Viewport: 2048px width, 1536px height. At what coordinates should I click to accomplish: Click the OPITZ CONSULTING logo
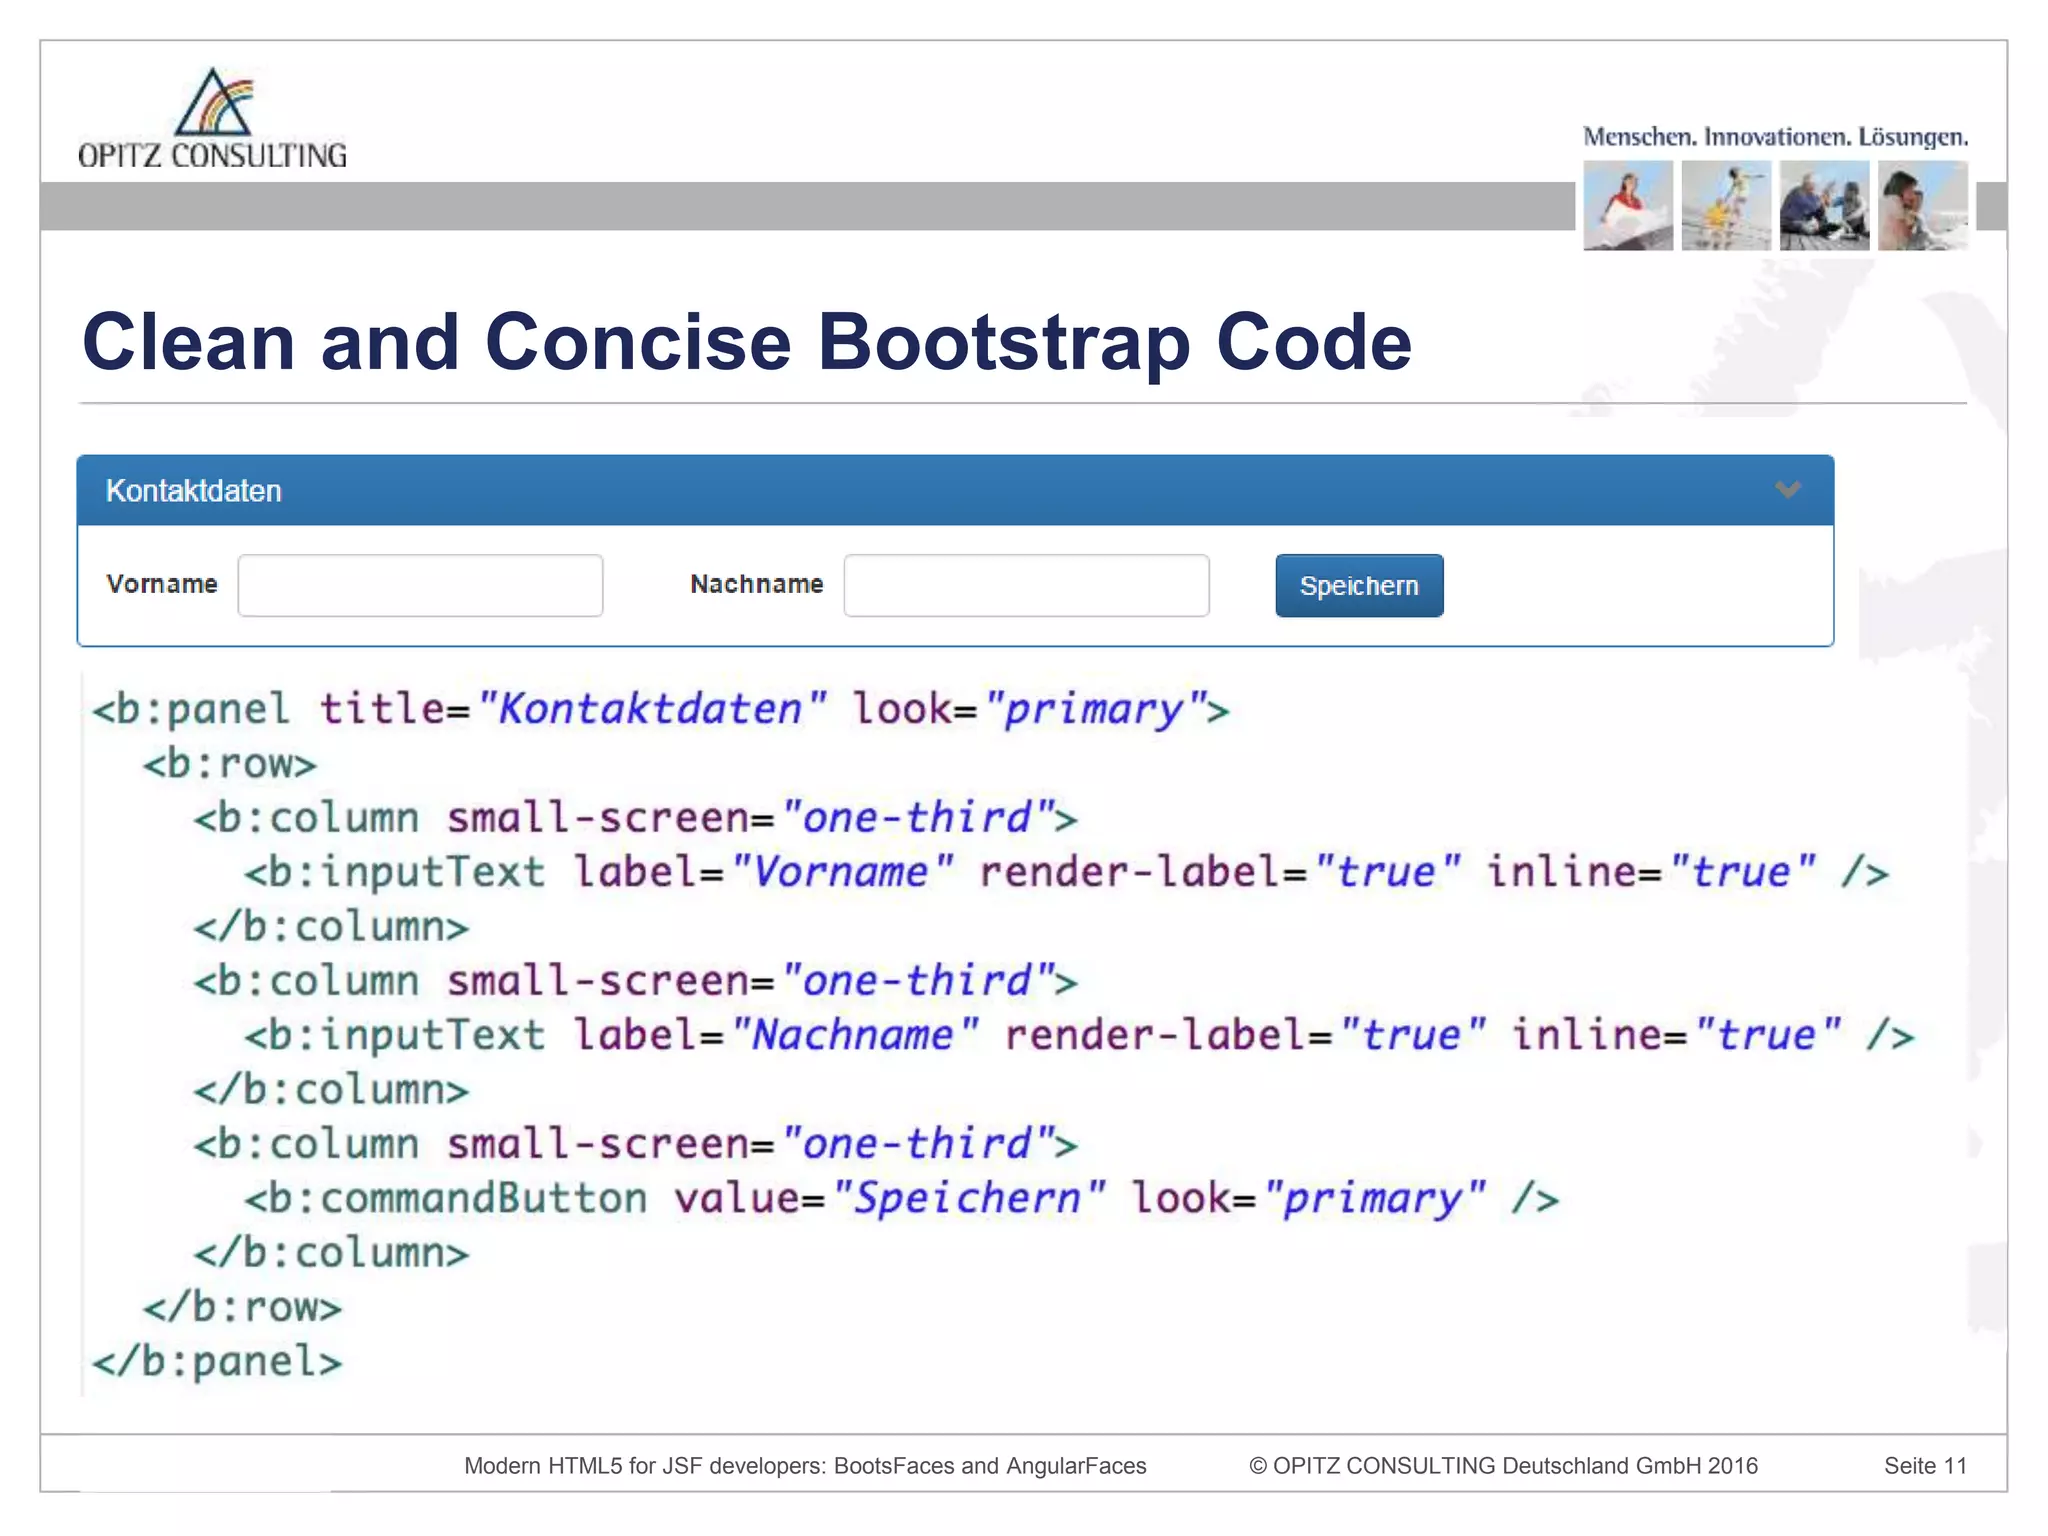(212, 118)
